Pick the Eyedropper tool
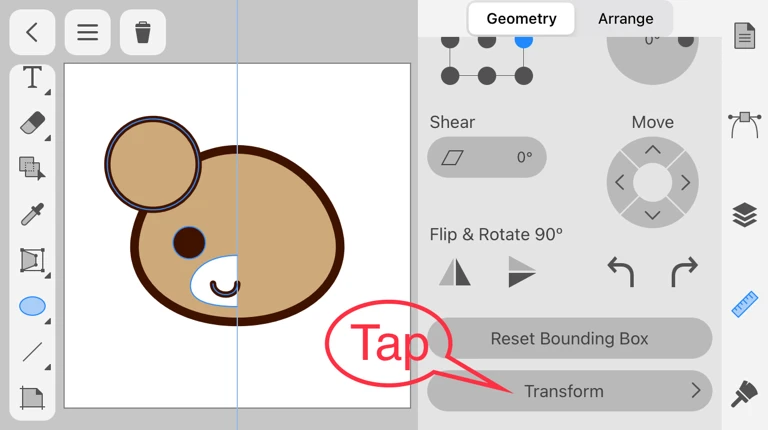 pyautogui.click(x=32, y=214)
